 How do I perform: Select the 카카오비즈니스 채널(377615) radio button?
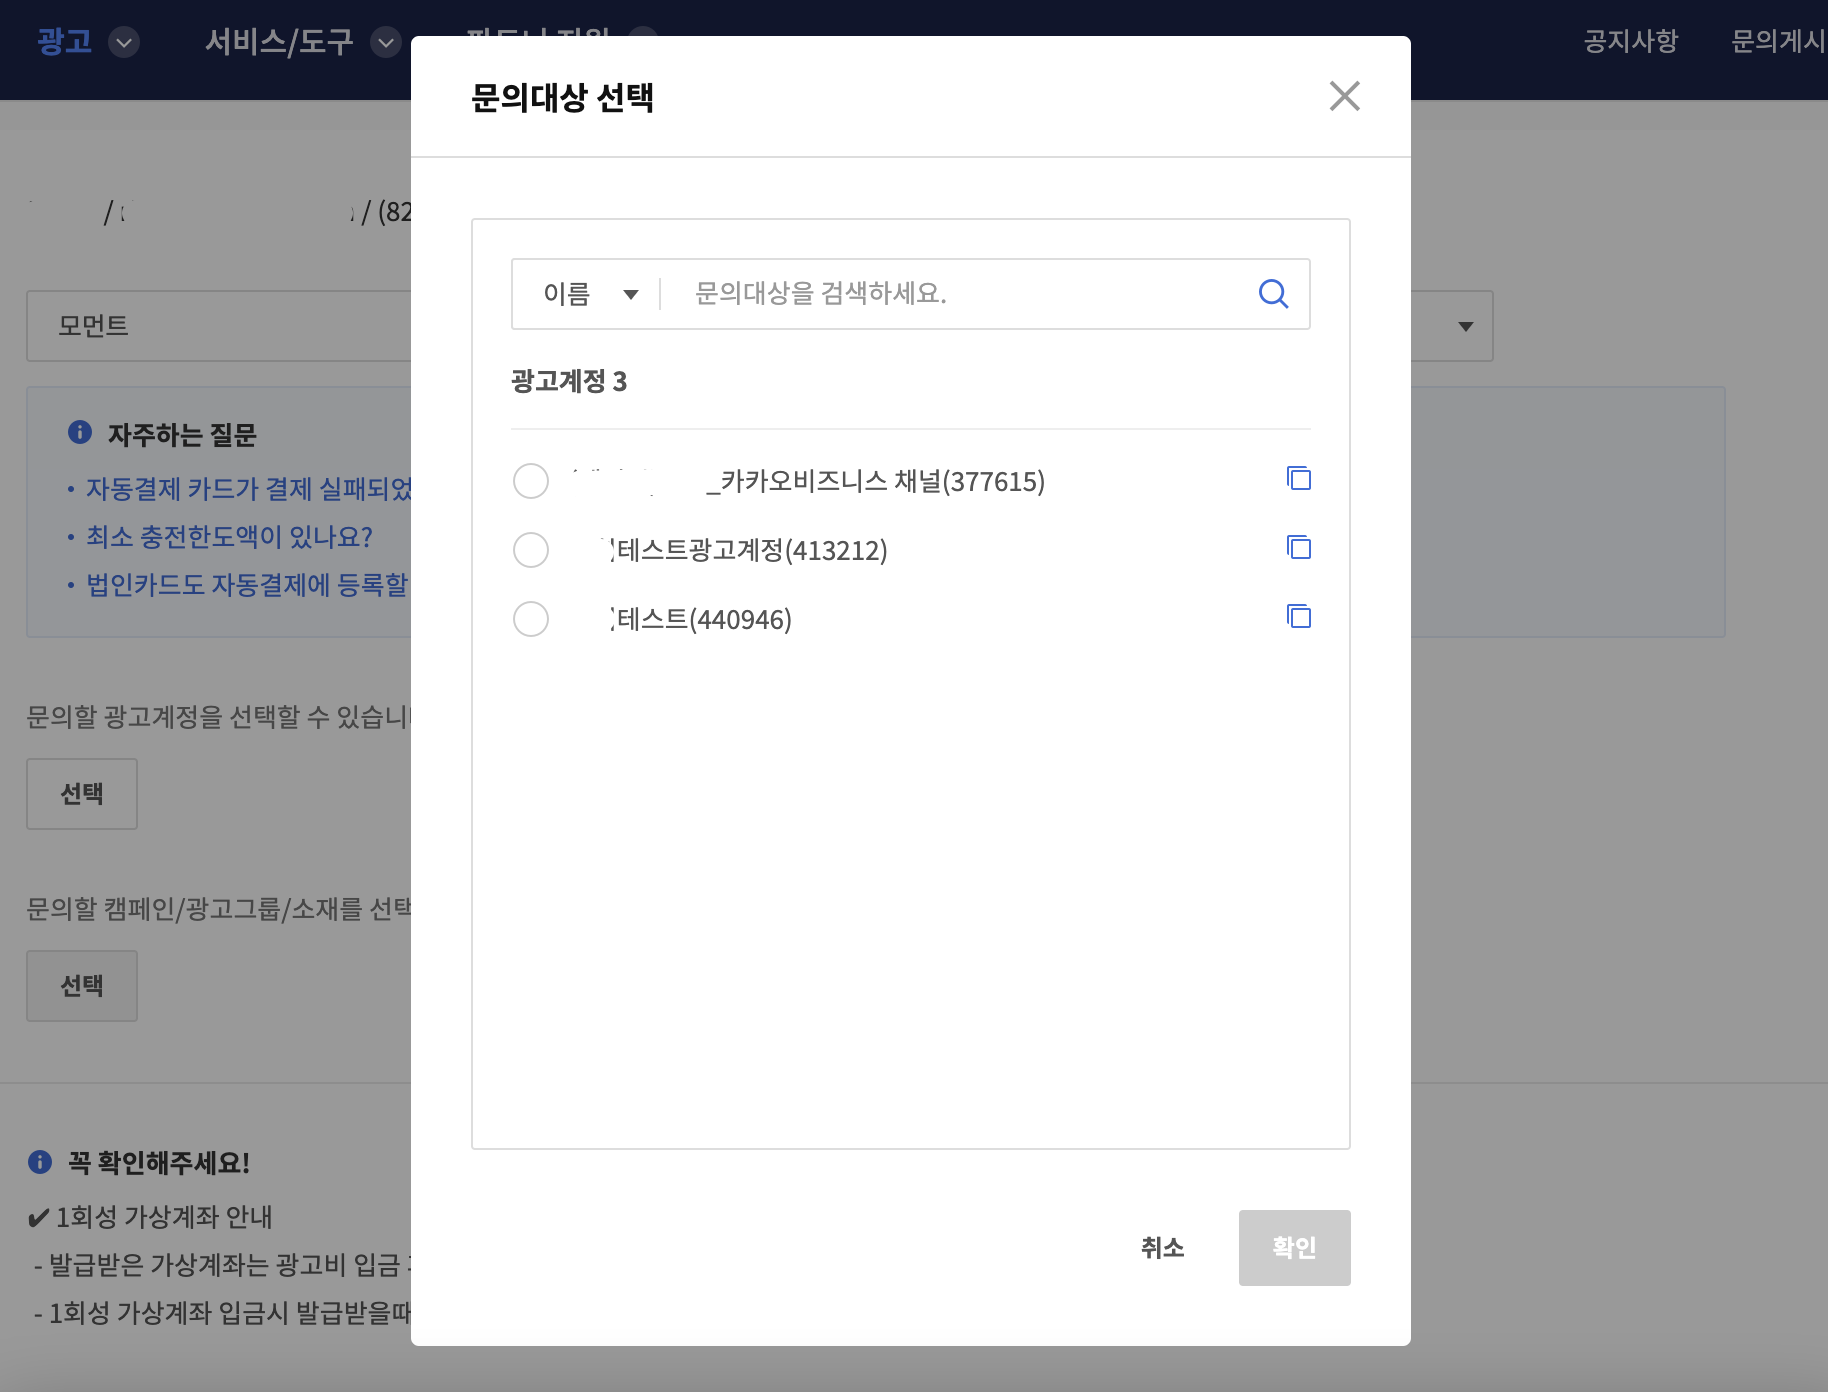coord(531,481)
